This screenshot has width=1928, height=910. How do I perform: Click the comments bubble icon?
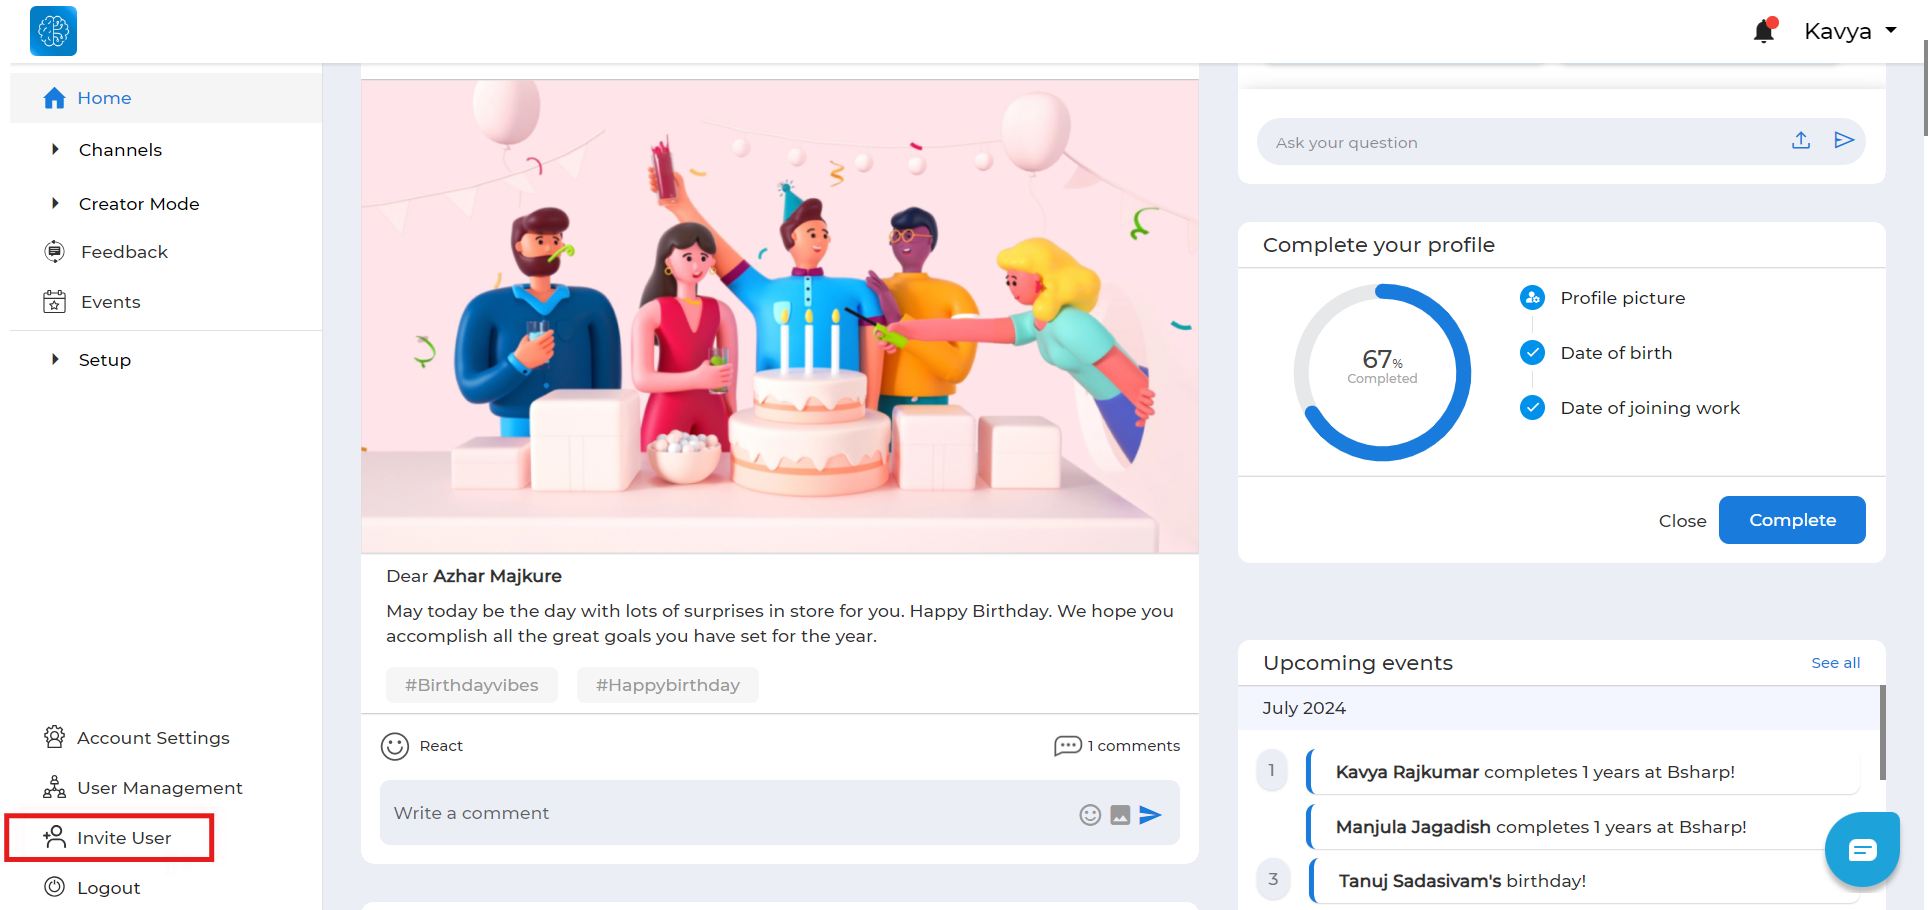[1068, 746]
